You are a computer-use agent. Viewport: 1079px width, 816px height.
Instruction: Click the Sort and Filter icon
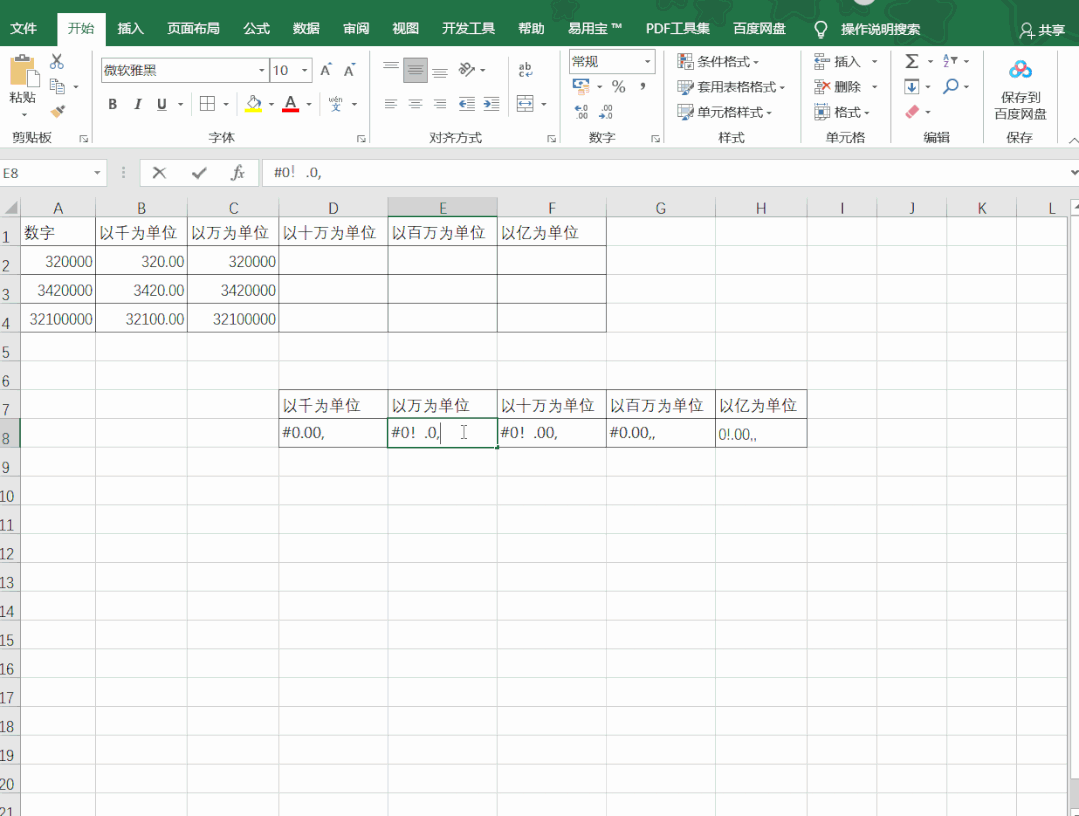tap(950, 61)
